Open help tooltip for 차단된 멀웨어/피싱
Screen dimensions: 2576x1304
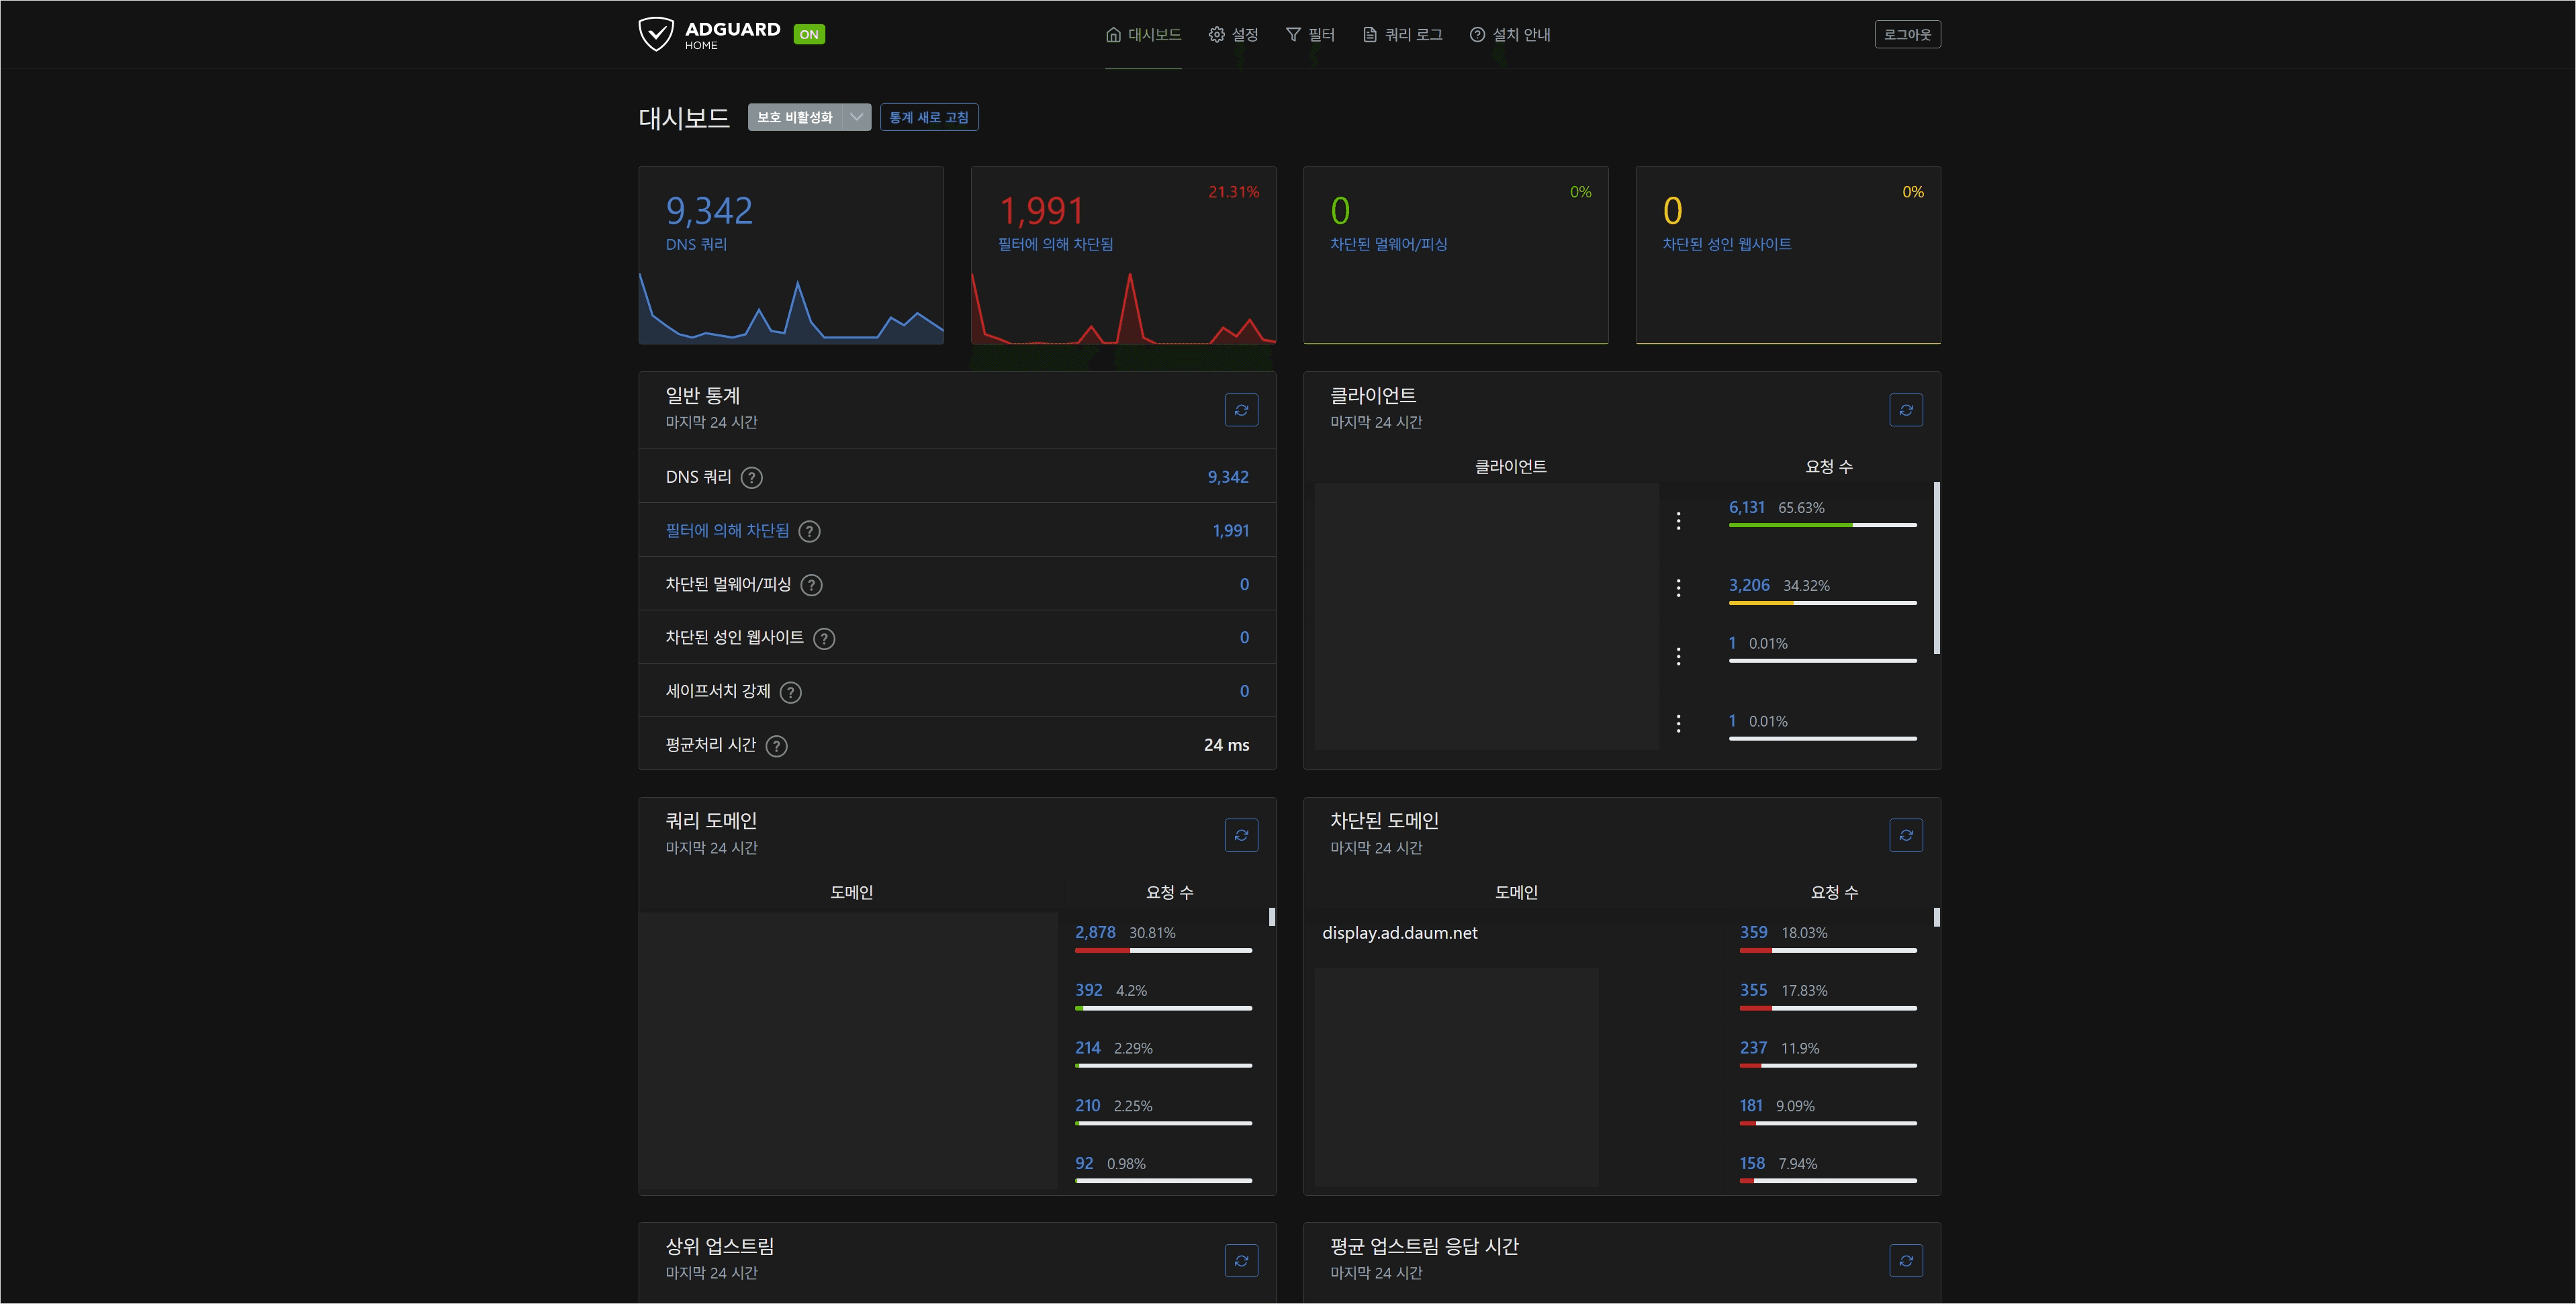(x=811, y=585)
